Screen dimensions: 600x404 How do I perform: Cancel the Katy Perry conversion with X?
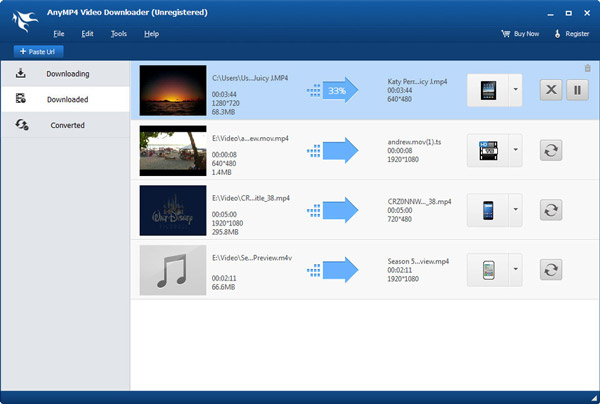click(551, 90)
